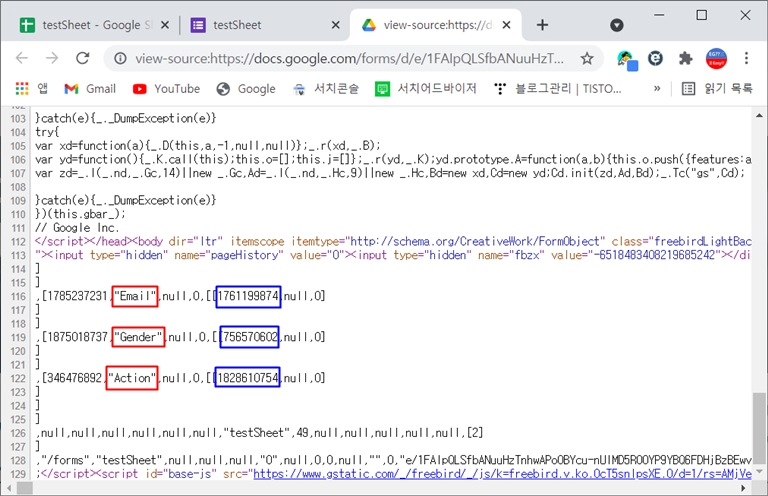The image size is (768, 496).
Task: Open the tab search dropdown circle
Action: 617,25
